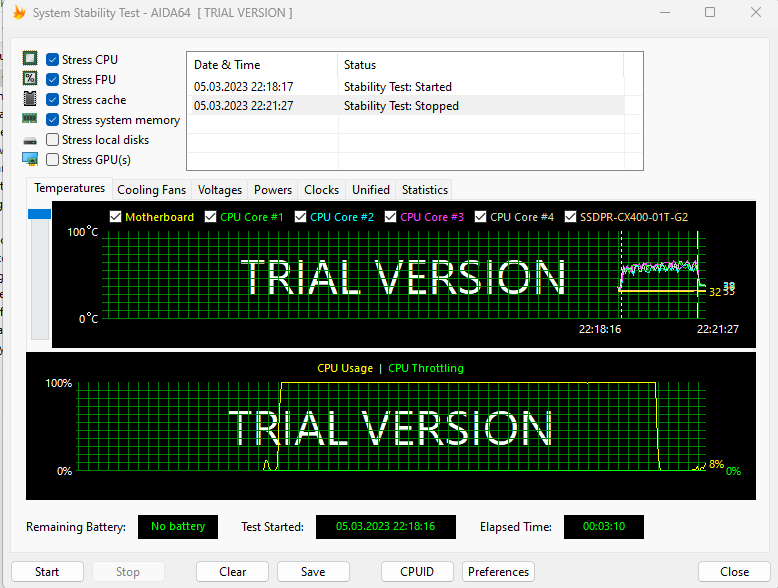778x588 pixels.
Task: Open the CPUID panel
Action: (417, 572)
